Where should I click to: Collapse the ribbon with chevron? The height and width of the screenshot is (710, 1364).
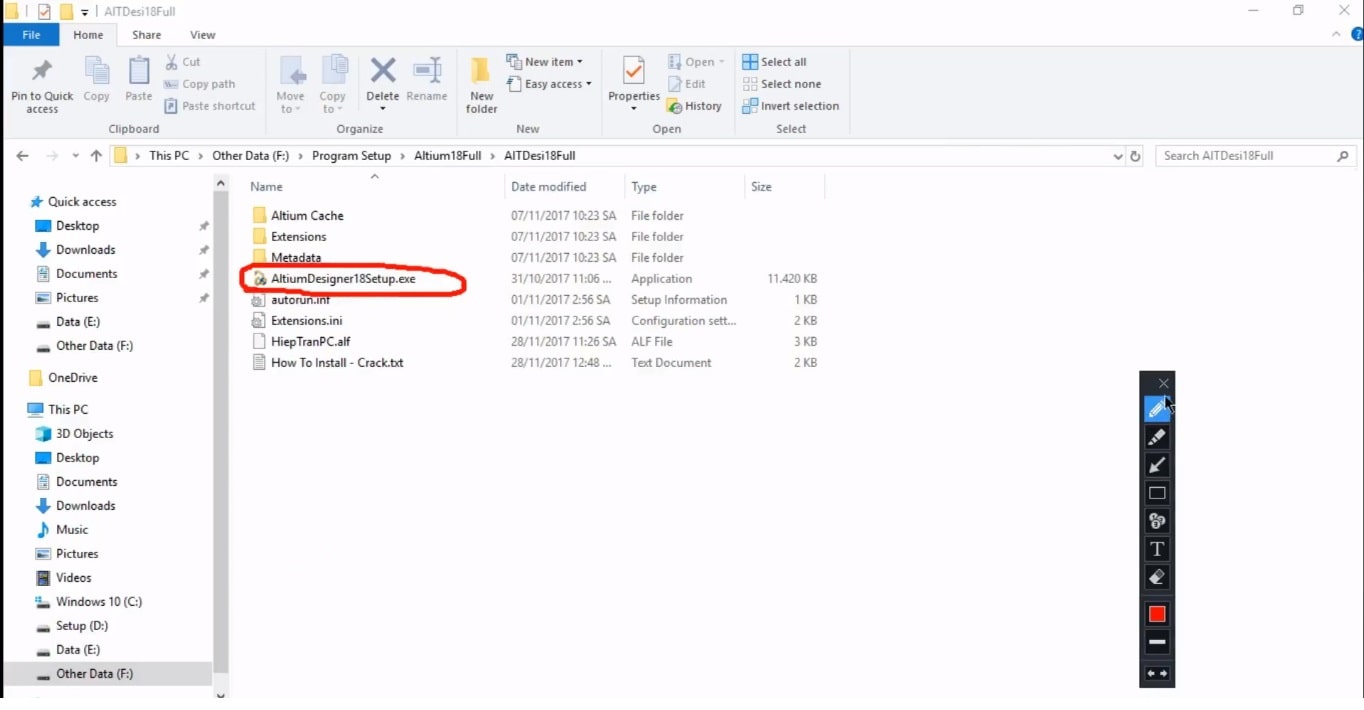pyautogui.click(x=1337, y=35)
